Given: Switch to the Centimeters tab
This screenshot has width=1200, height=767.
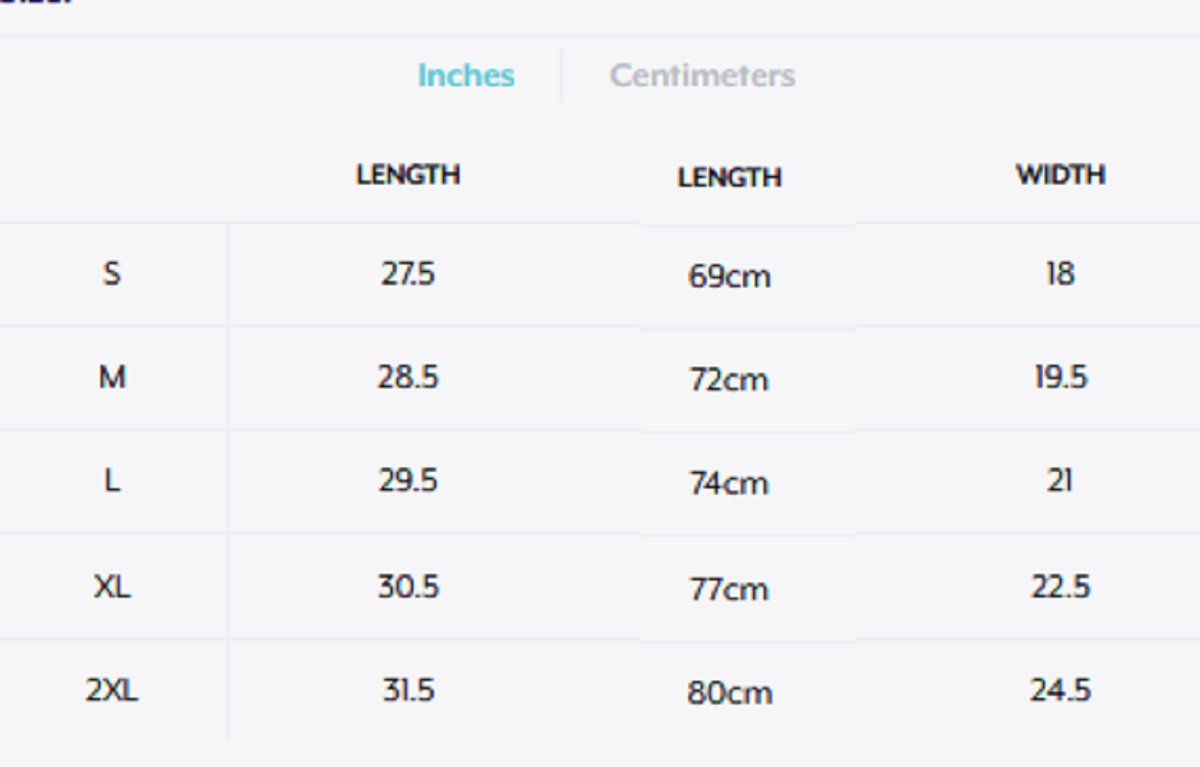Looking at the screenshot, I should pos(702,76).
